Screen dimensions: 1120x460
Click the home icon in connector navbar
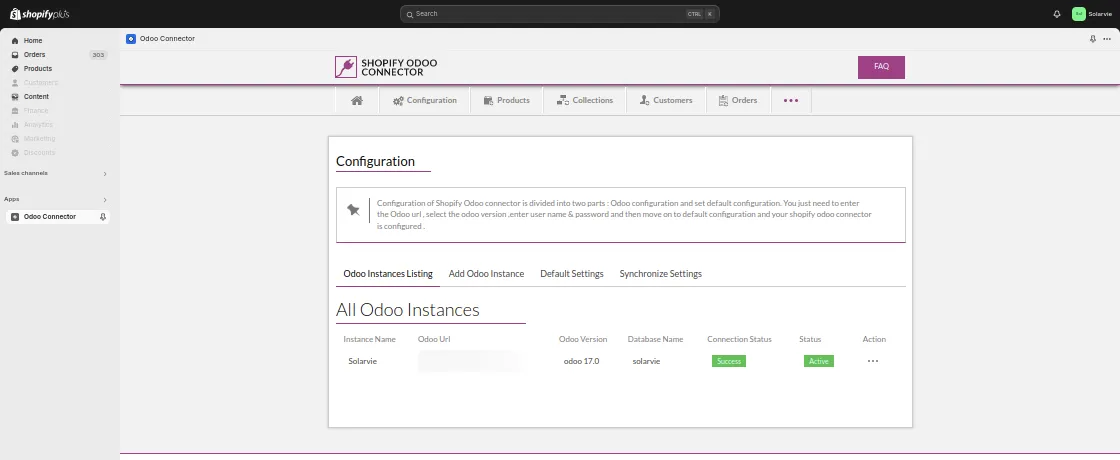356,100
